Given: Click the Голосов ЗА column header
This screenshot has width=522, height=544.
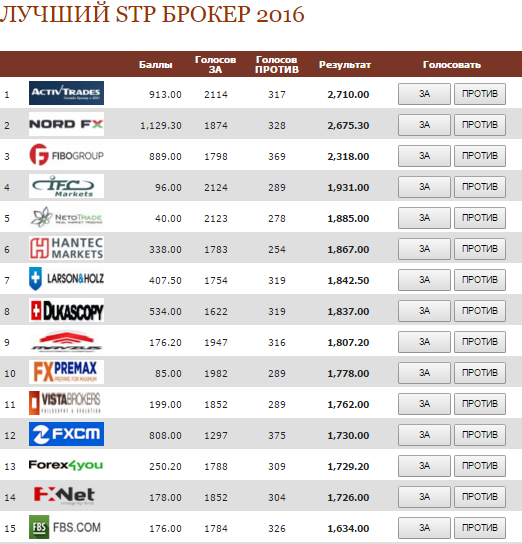Looking at the screenshot, I should pyautogui.click(x=215, y=65).
